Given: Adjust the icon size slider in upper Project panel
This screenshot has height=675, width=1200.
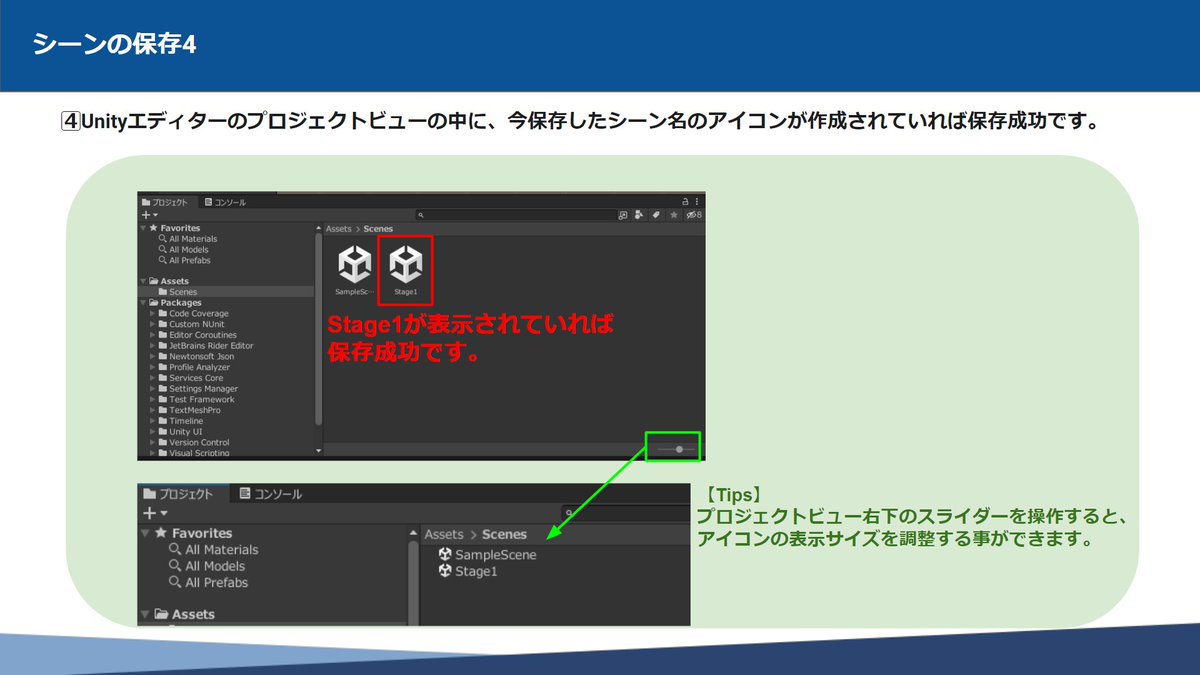Looking at the screenshot, I should coord(679,449).
